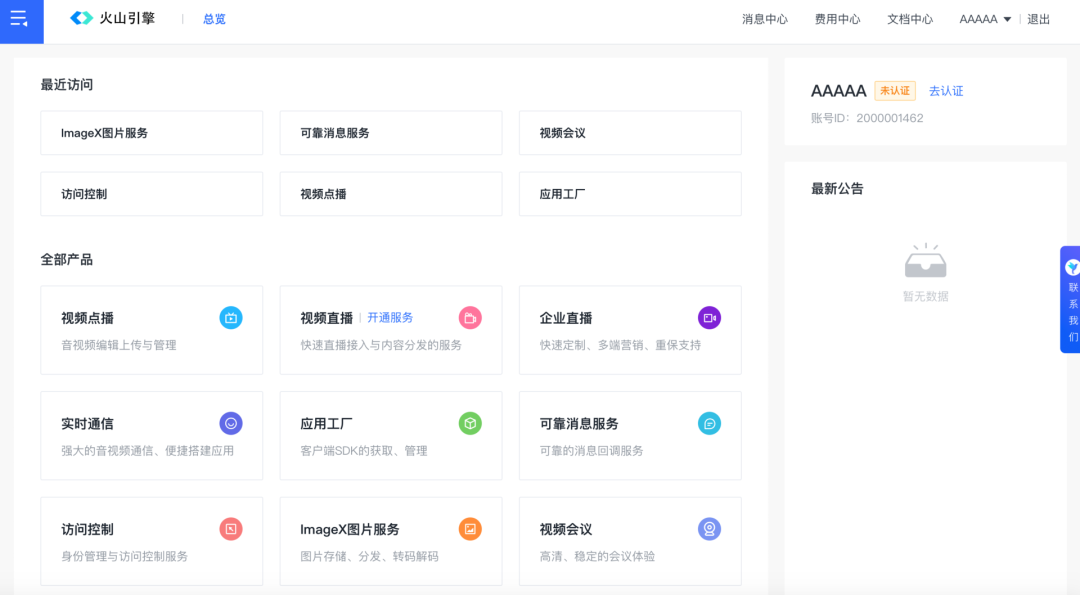This screenshot has width=1080, height=595.
Task: Click the blue 视频点播 product icon
Action: pos(231,318)
